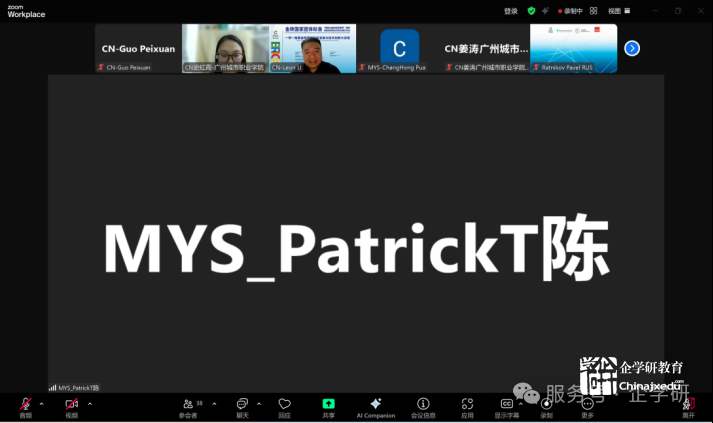Launch AI Companion from the toolbar
The height and width of the screenshot is (423, 713).
tap(375, 404)
